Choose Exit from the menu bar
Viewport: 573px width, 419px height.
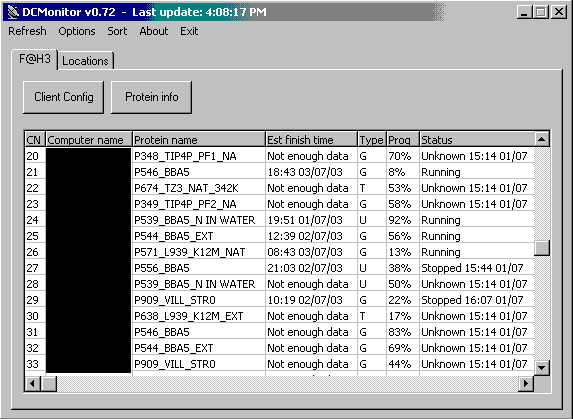(x=189, y=31)
